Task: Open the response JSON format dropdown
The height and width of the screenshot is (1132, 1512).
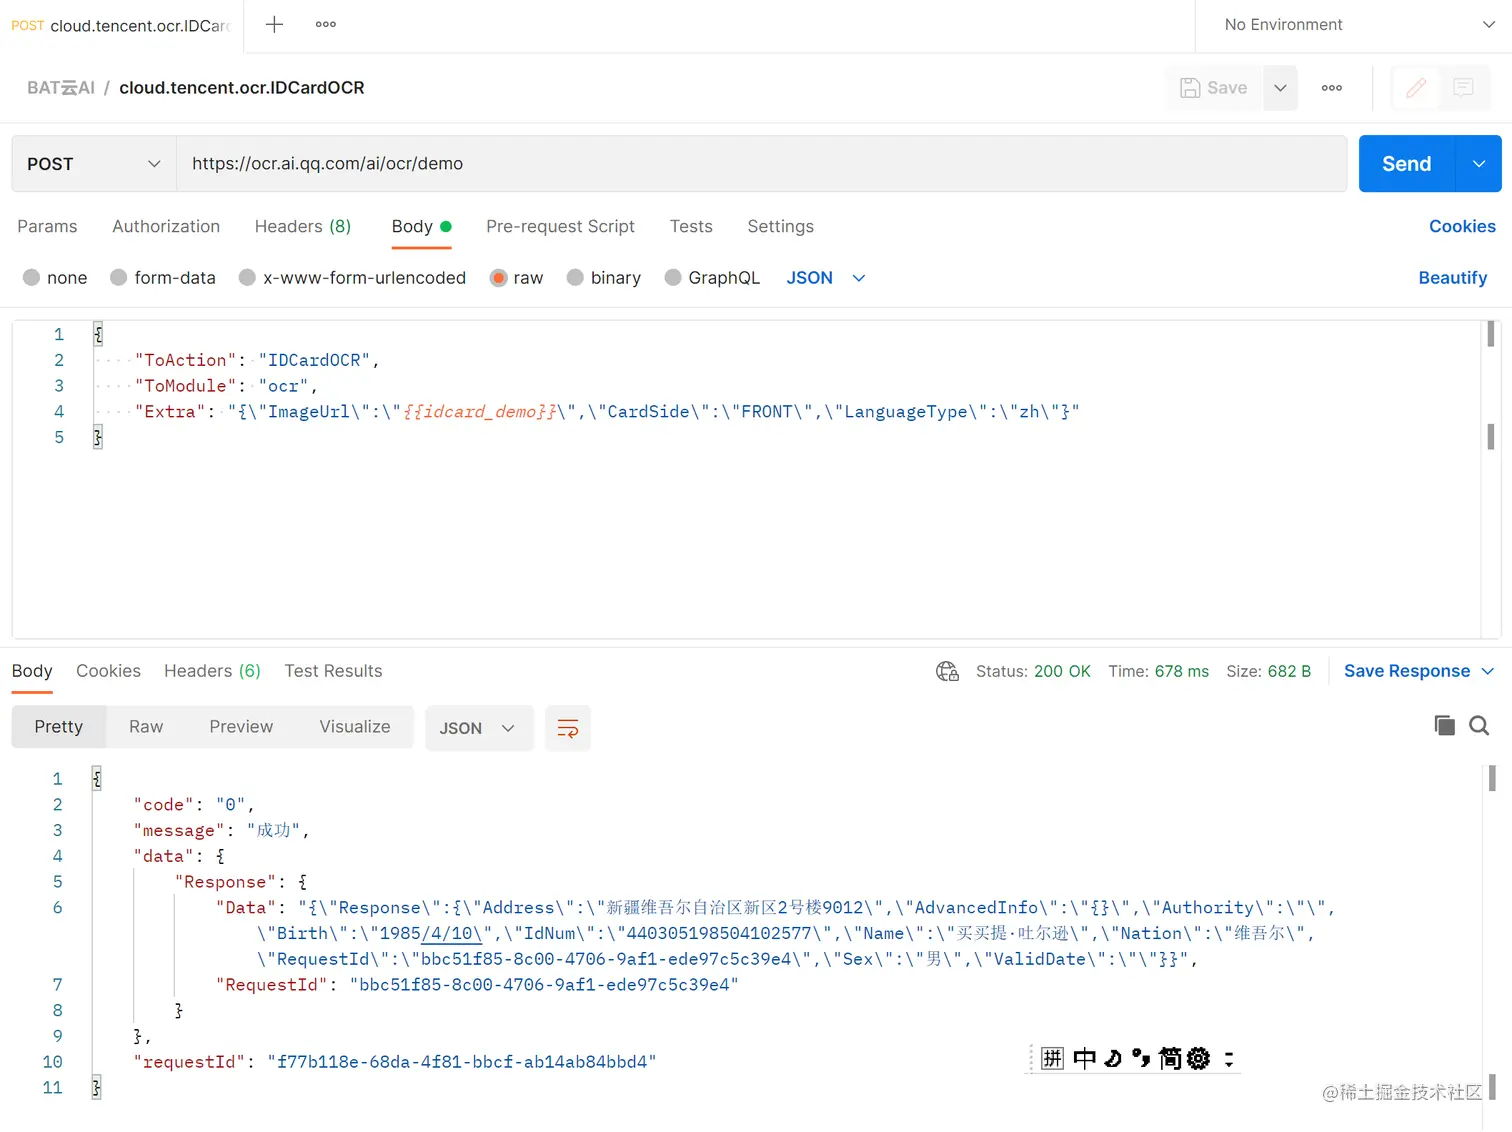Action: click(x=478, y=728)
